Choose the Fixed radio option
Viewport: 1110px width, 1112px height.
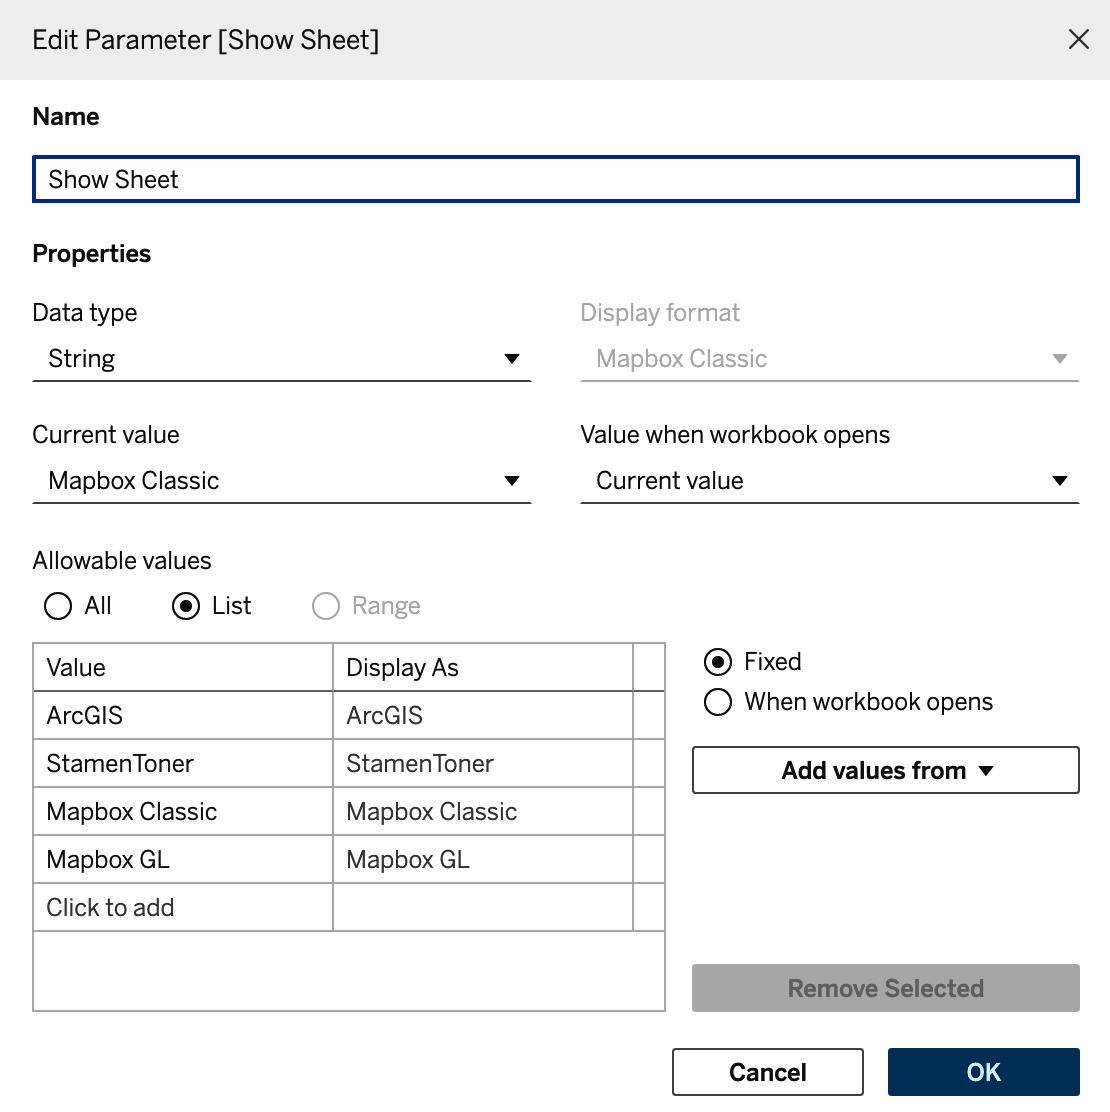718,662
